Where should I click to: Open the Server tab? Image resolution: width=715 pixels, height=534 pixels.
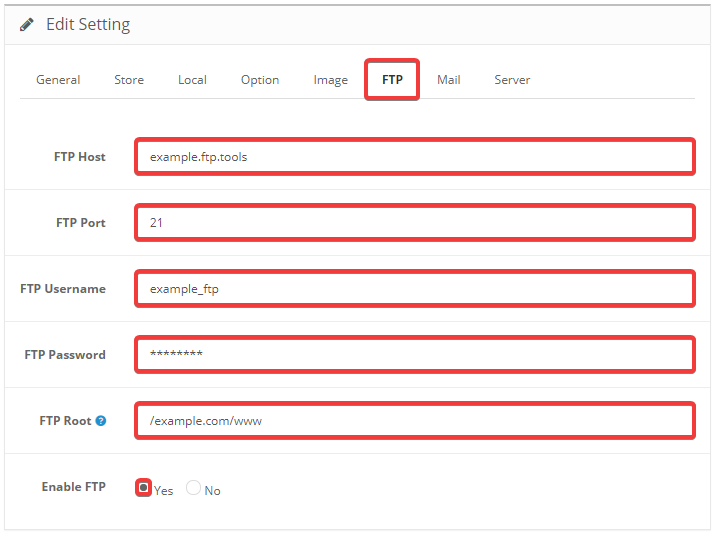(512, 80)
